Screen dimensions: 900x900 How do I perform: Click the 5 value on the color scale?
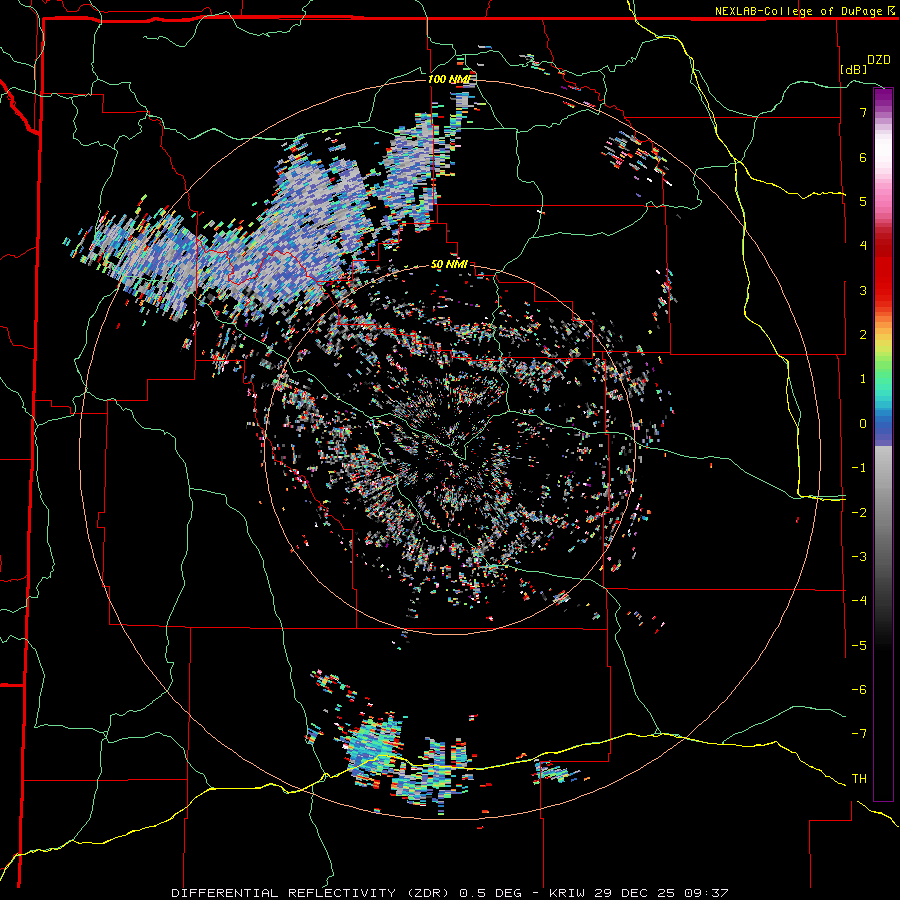(863, 201)
